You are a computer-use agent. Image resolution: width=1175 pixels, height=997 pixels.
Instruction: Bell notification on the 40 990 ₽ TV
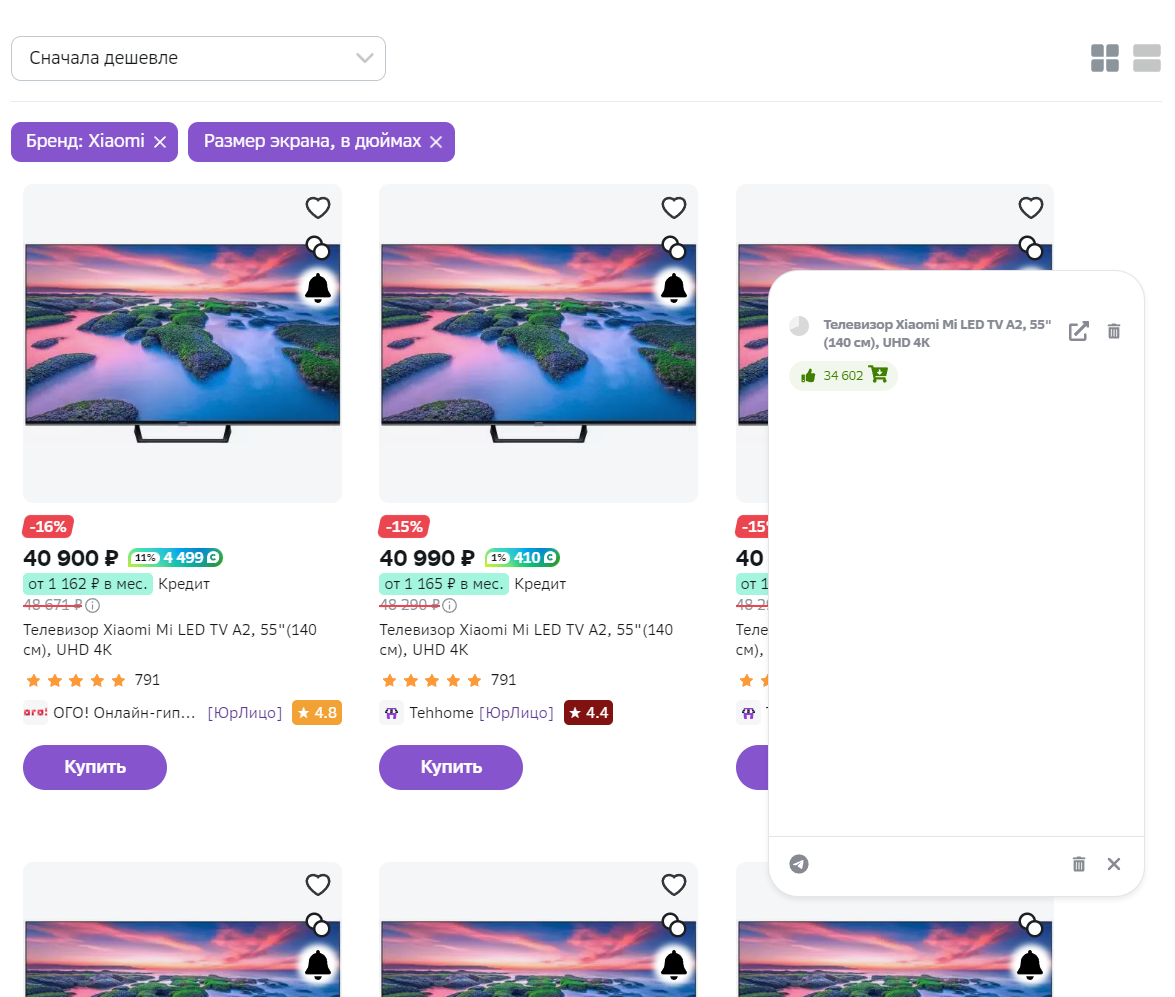point(674,288)
